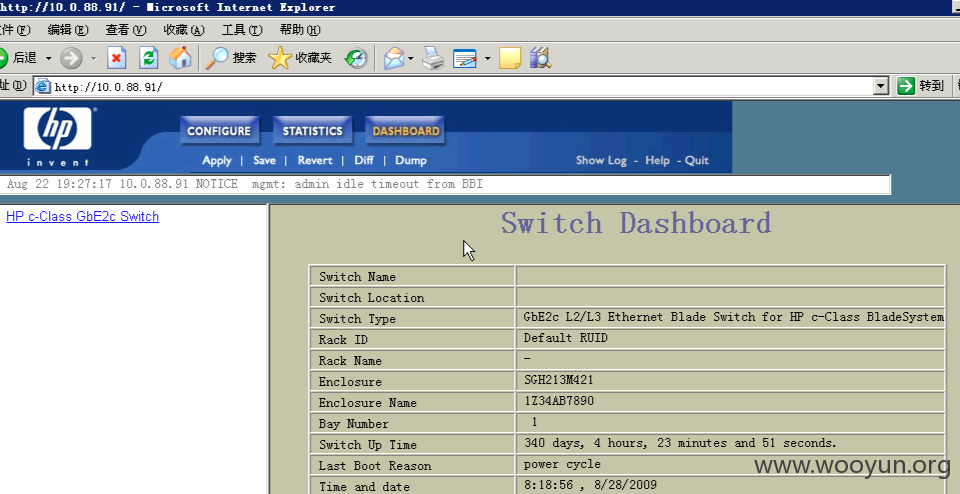Viewport: 960px width, 494px height.
Task: Switch to the STATISTICS tab
Action: [x=312, y=130]
